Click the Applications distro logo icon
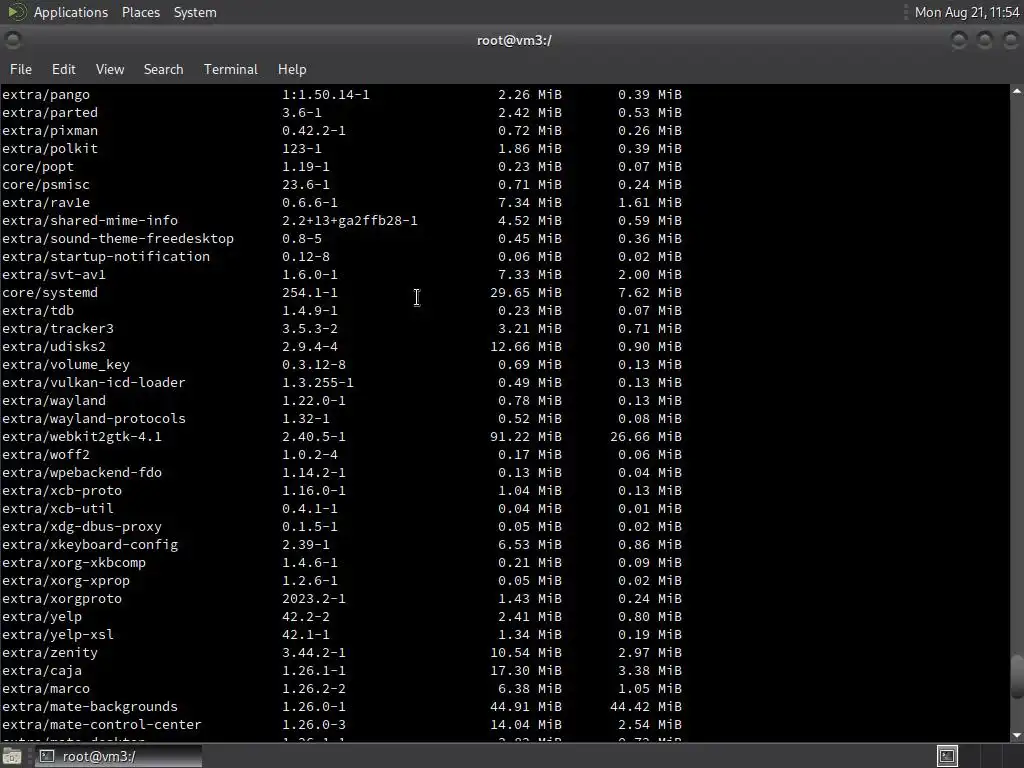1024x768 pixels. coord(17,12)
